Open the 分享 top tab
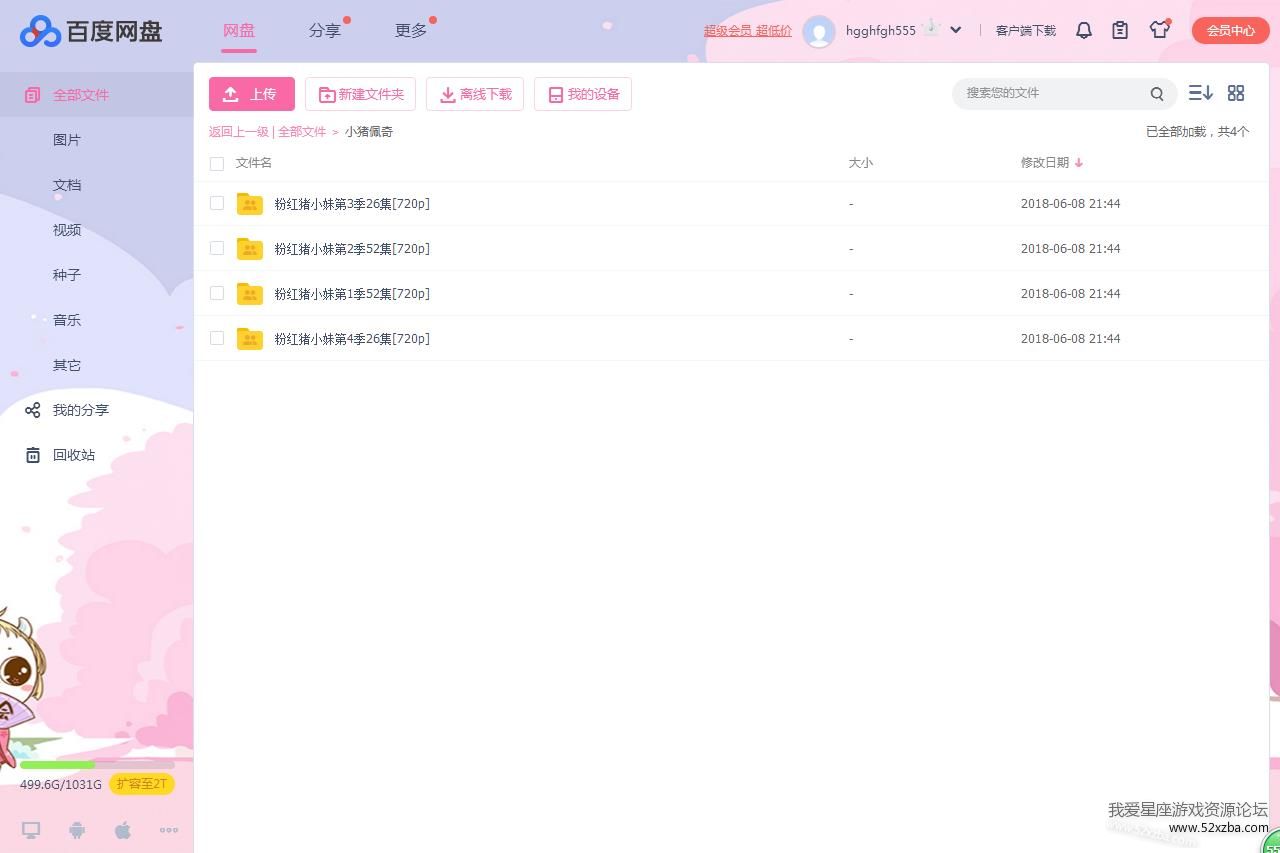 (325, 31)
